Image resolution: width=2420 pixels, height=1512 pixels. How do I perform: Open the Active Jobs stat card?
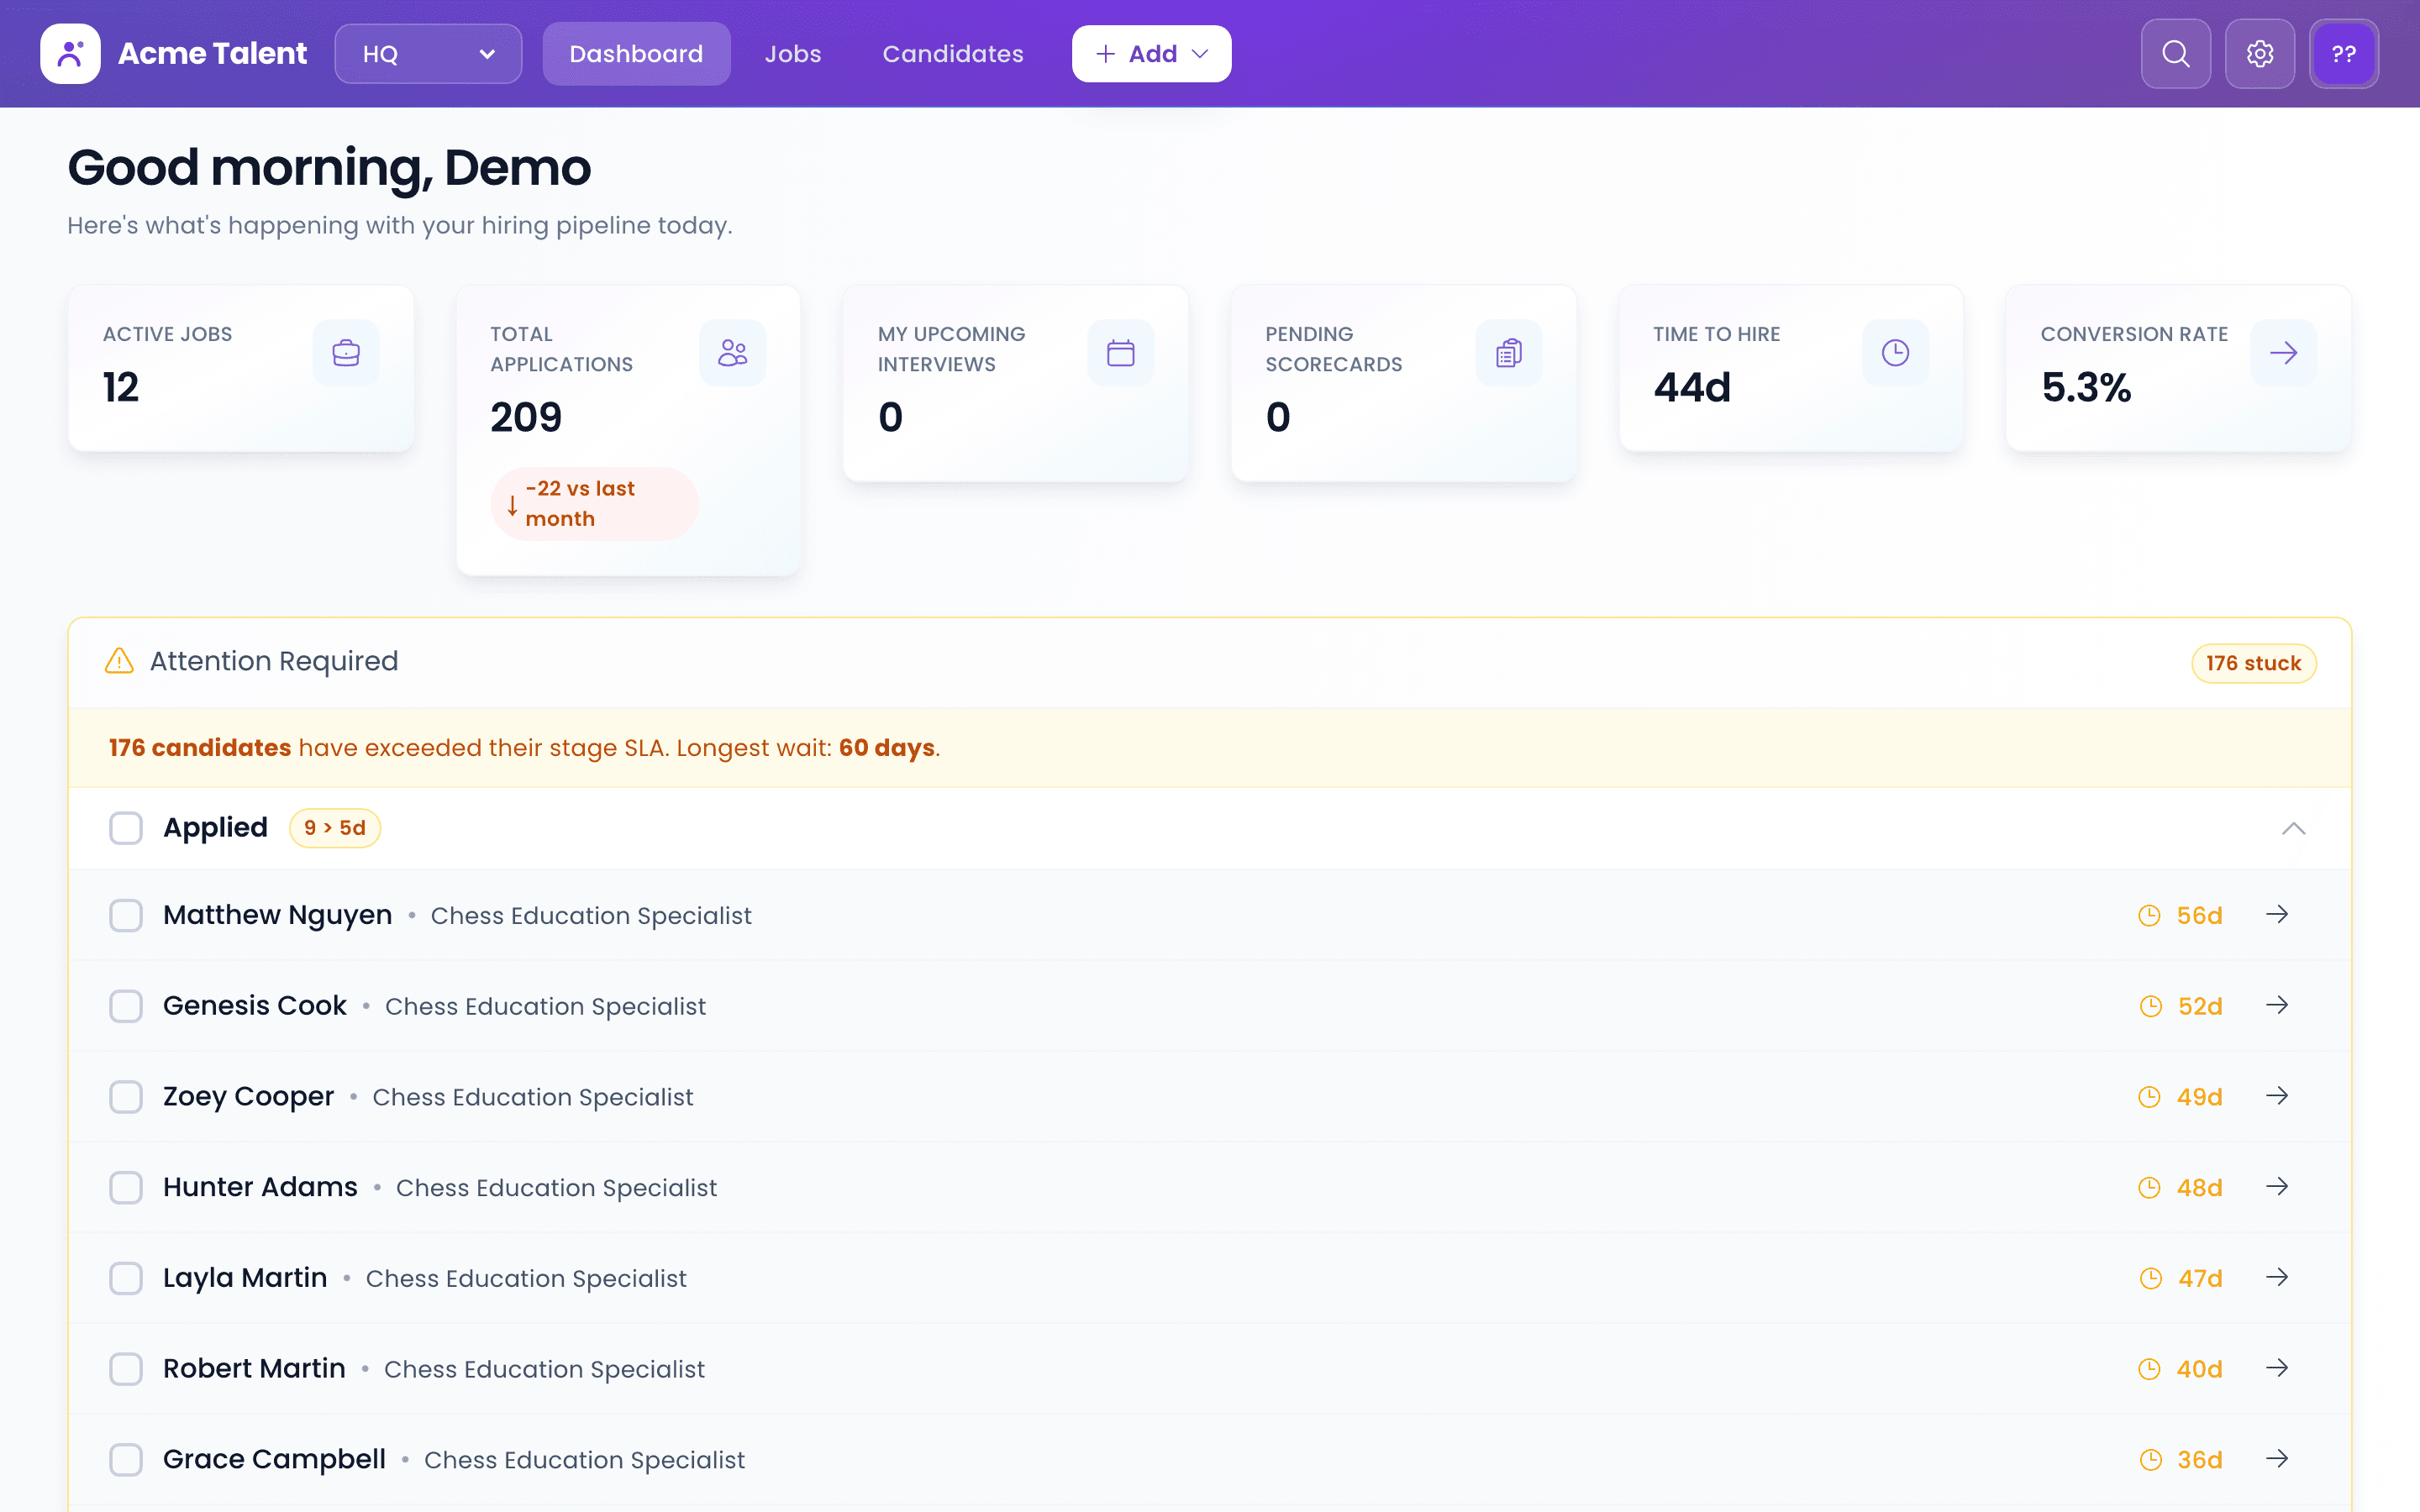(x=241, y=368)
